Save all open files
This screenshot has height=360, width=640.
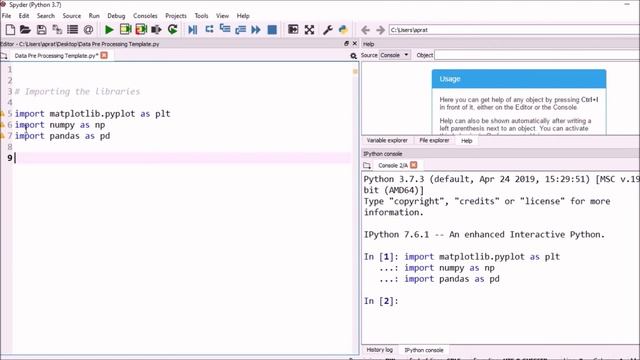(x=57, y=29)
